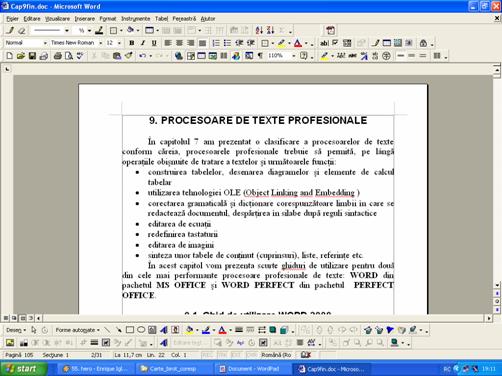Screen dimensions: 502x376
Task: Open Print Preview
Action: (69, 56)
